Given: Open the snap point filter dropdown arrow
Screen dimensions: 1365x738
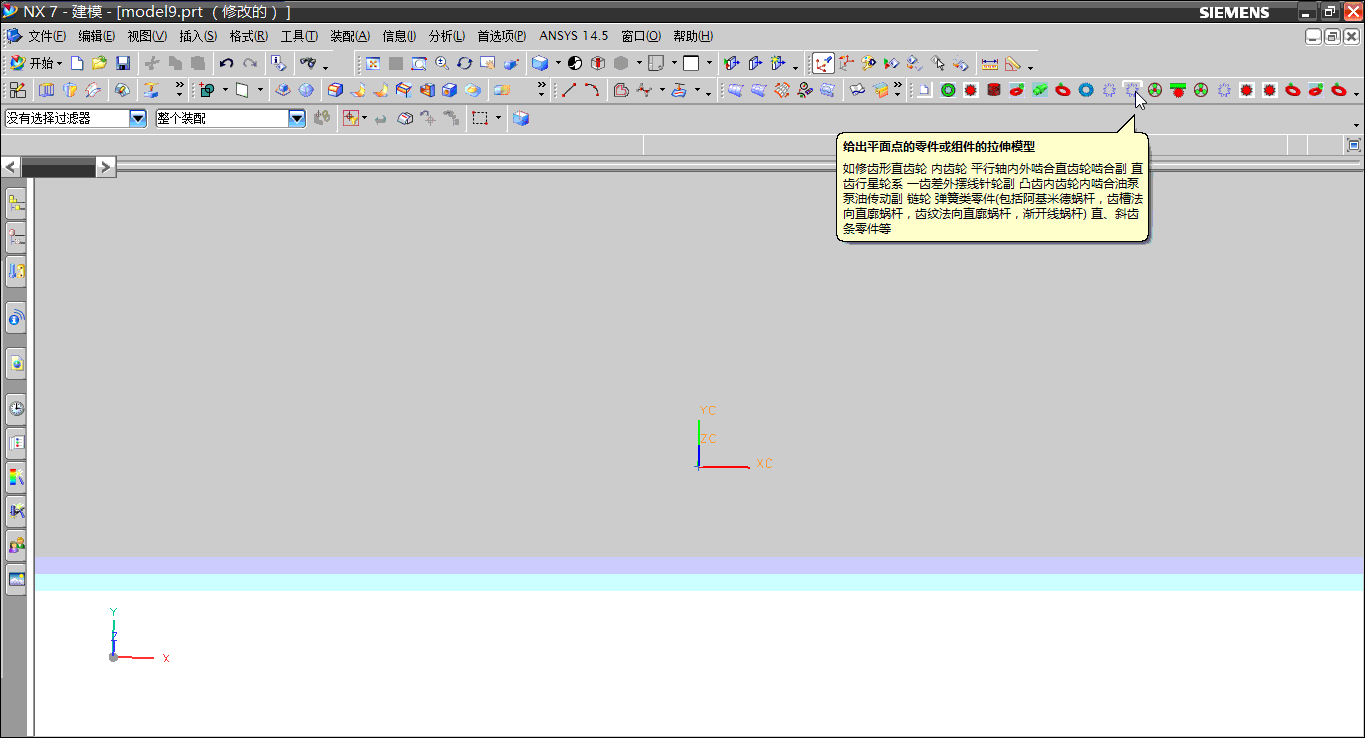Looking at the screenshot, I should [x=364, y=118].
